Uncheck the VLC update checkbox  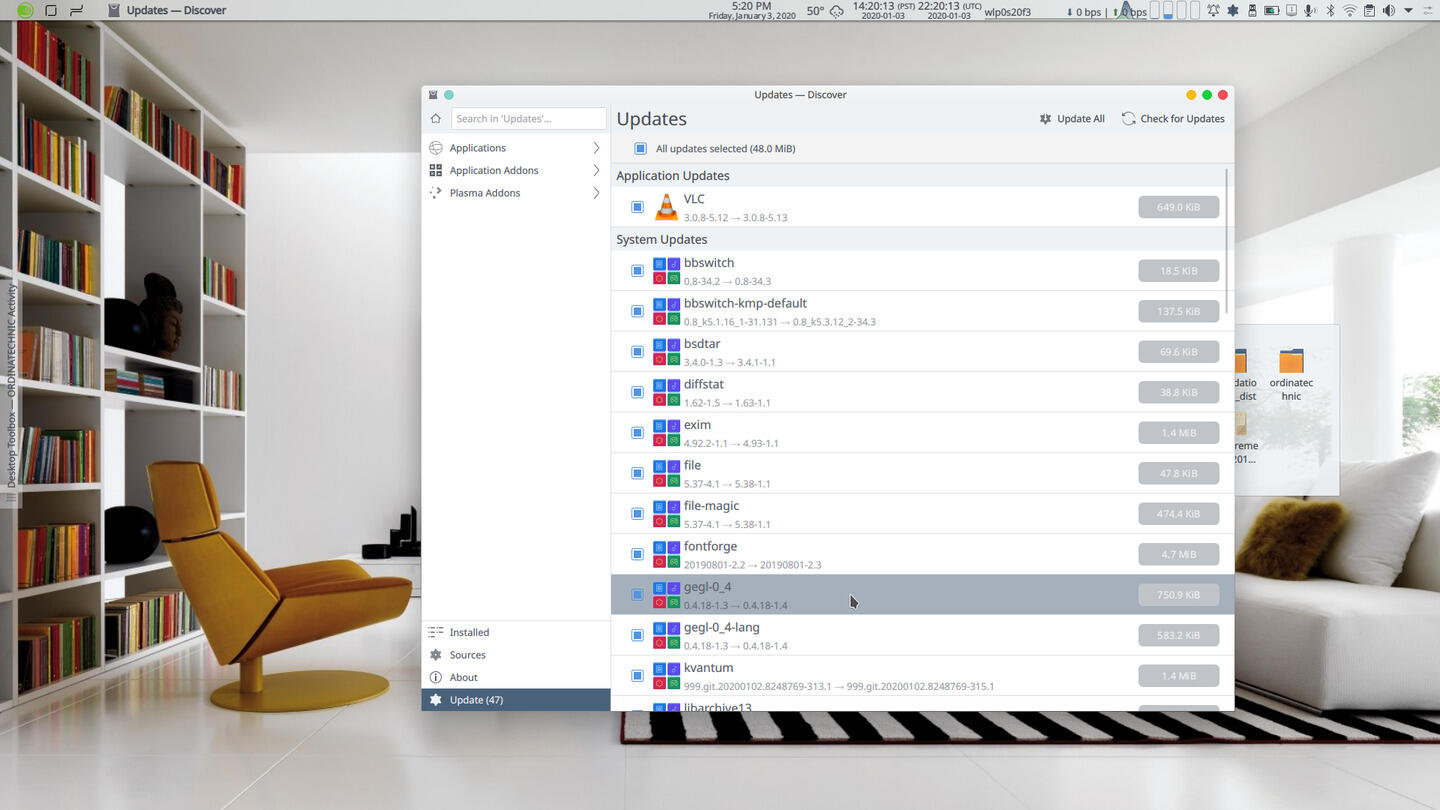tap(637, 207)
